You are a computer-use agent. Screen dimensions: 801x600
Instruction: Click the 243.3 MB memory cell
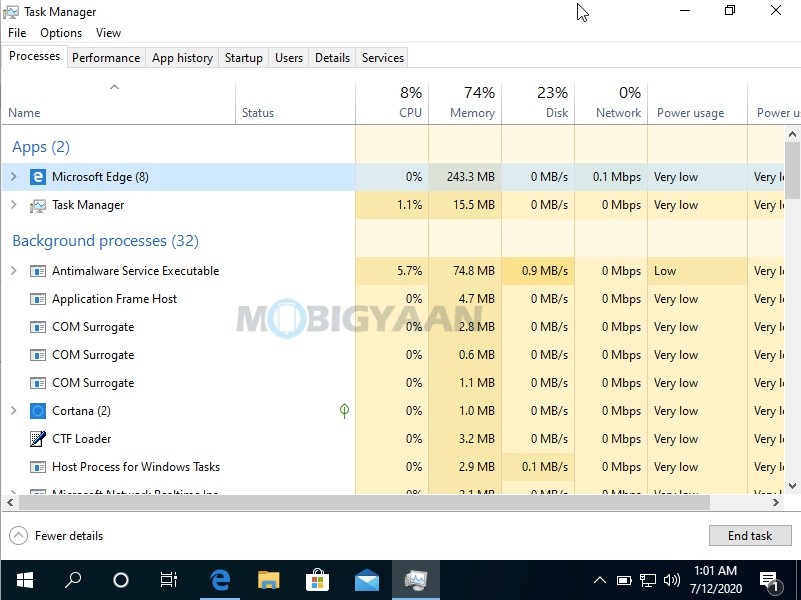click(465, 177)
